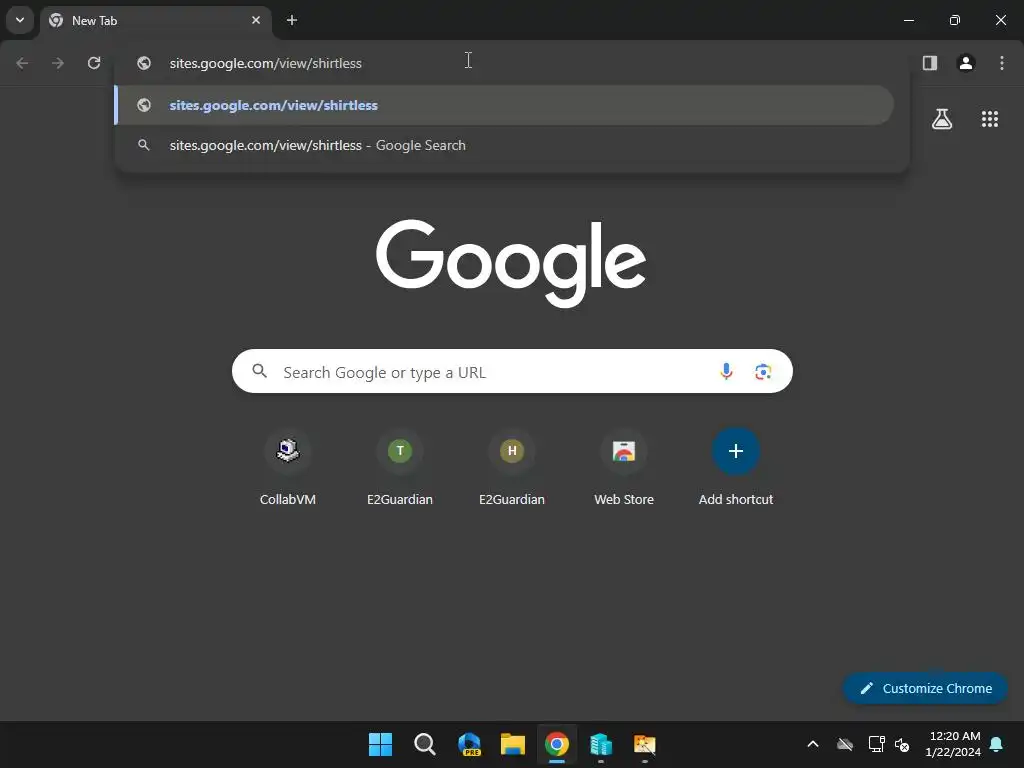1024x768 pixels.
Task: Open the Google apps grid
Action: 989,119
